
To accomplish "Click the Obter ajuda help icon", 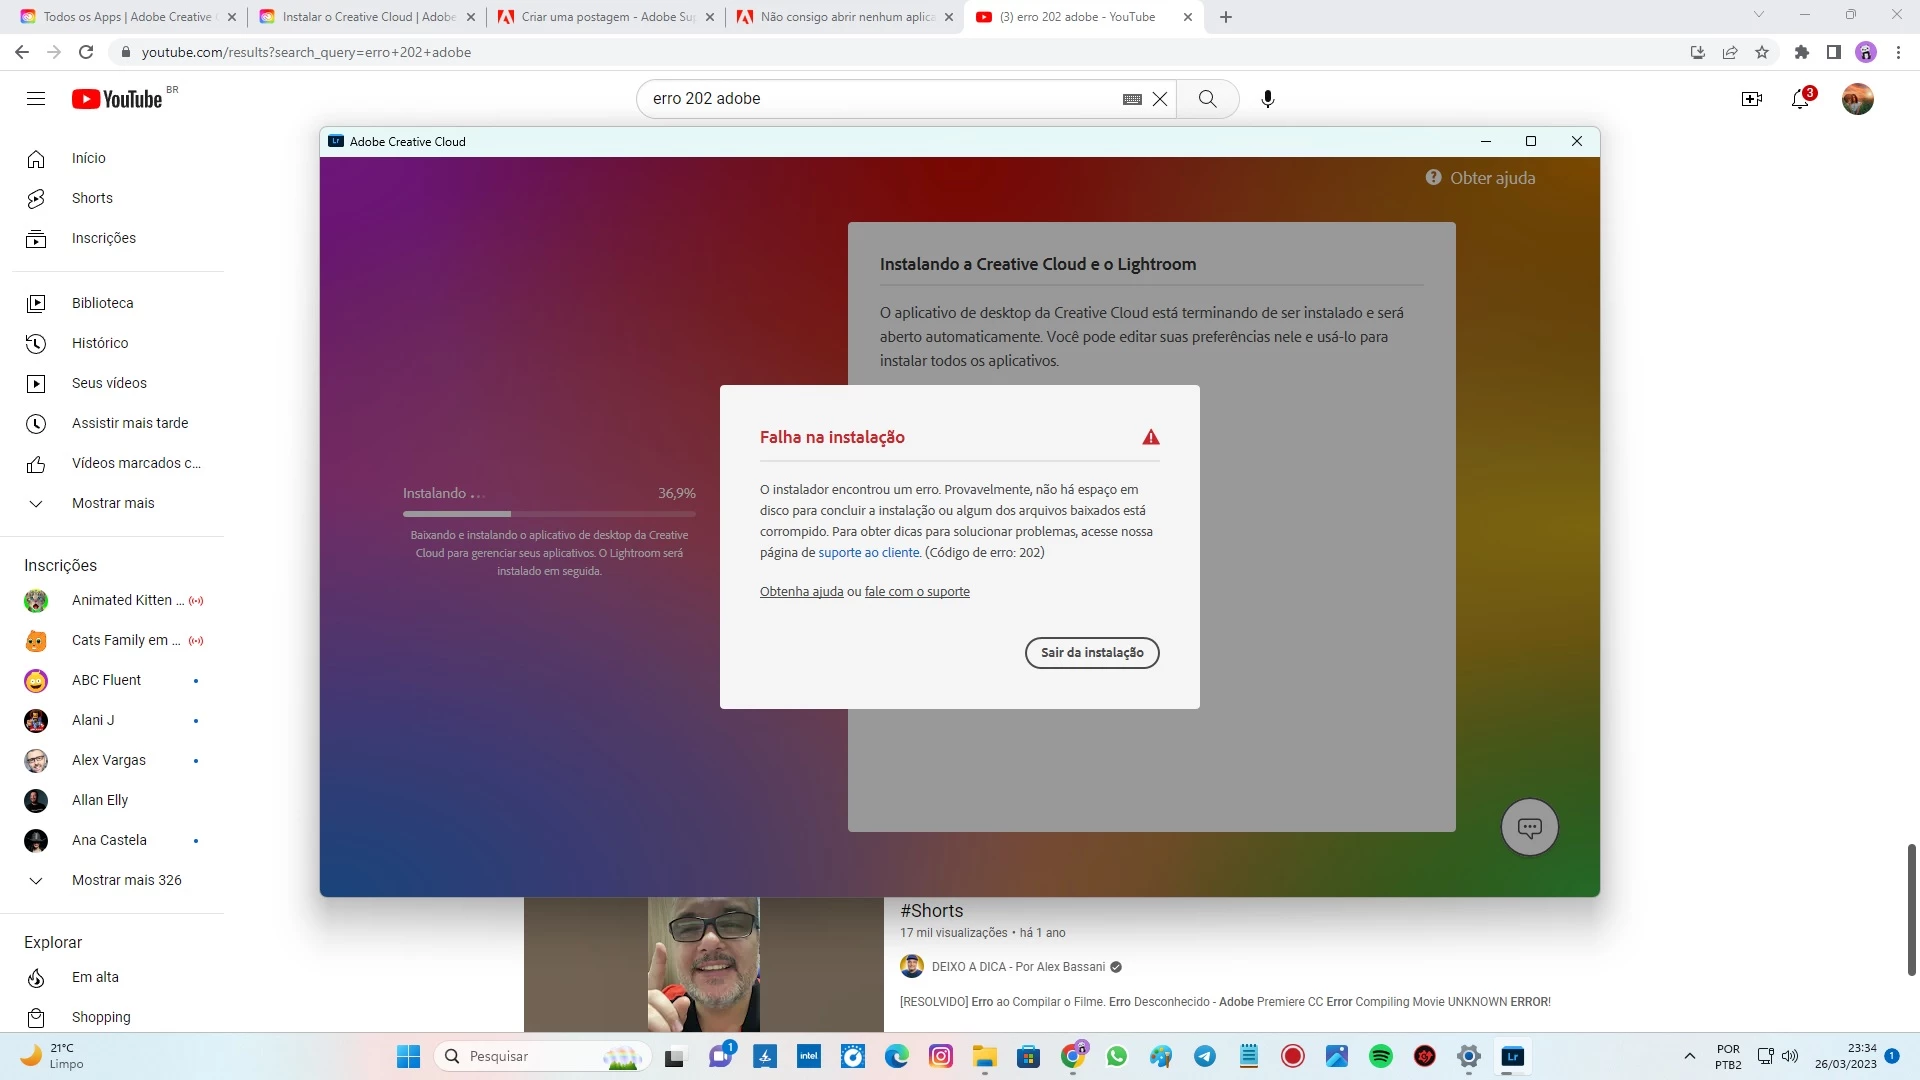I will (x=1433, y=178).
